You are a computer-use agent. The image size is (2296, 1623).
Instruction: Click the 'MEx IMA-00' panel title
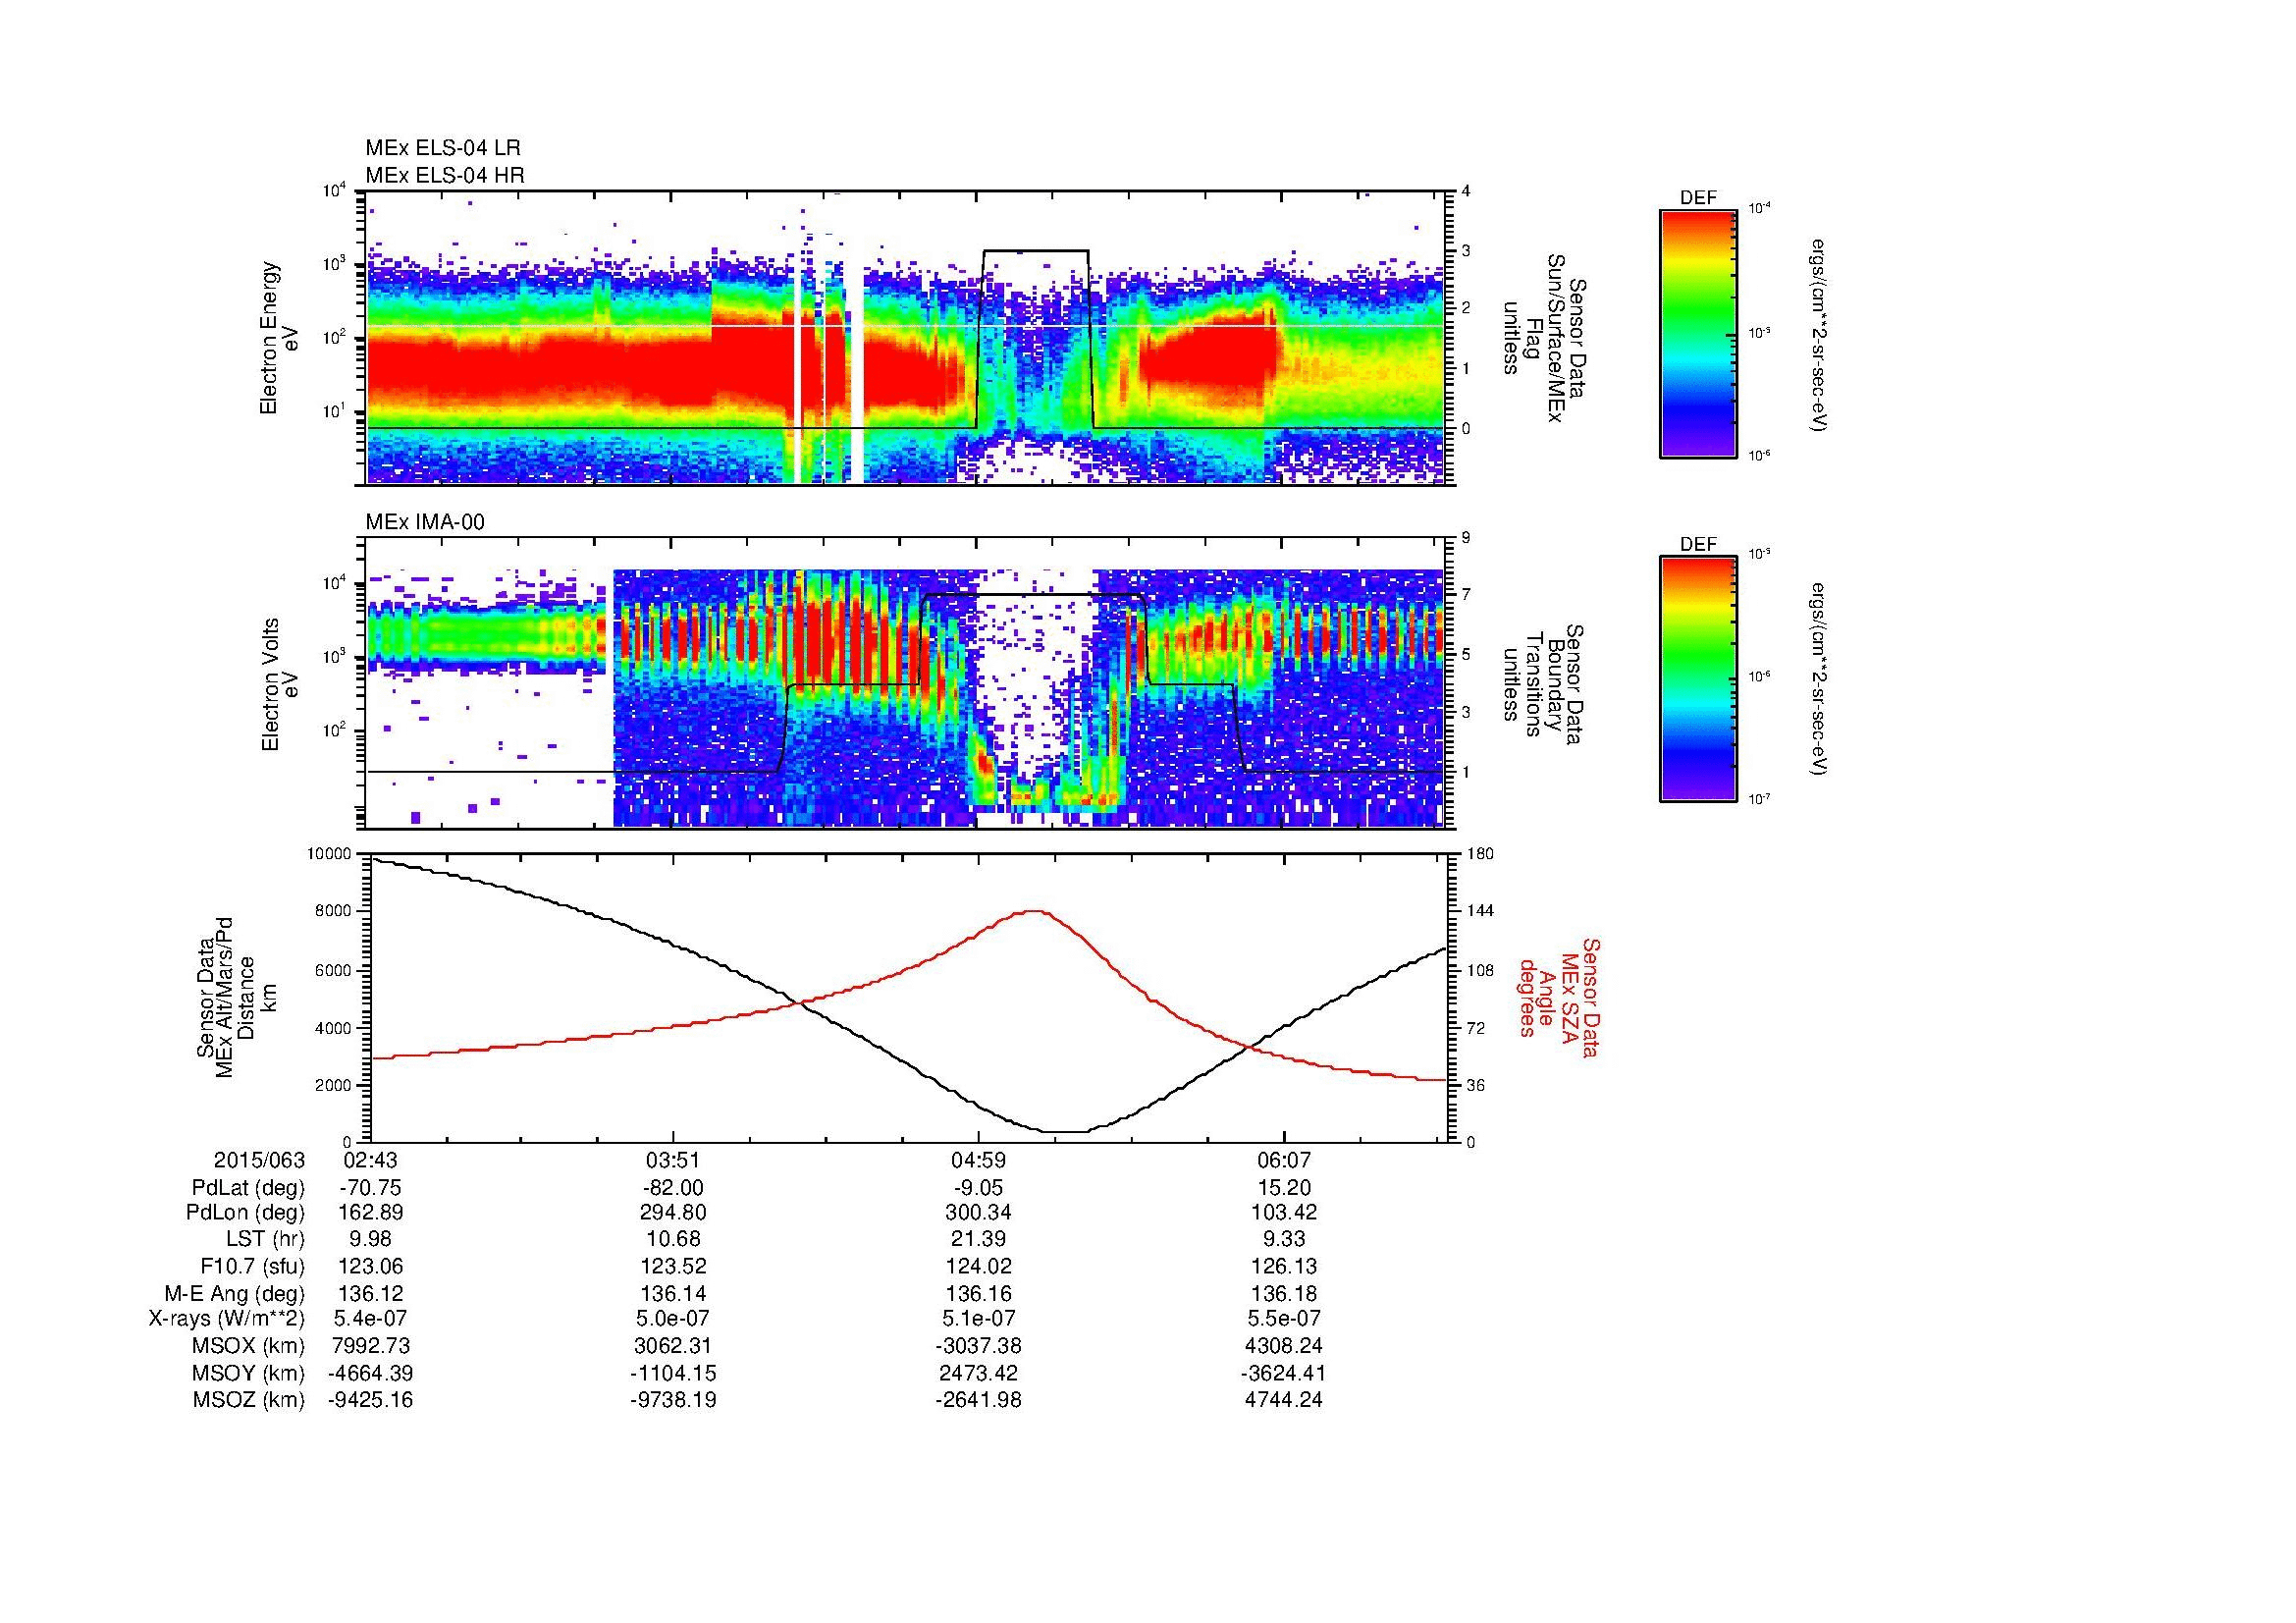pyautogui.click(x=425, y=522)
